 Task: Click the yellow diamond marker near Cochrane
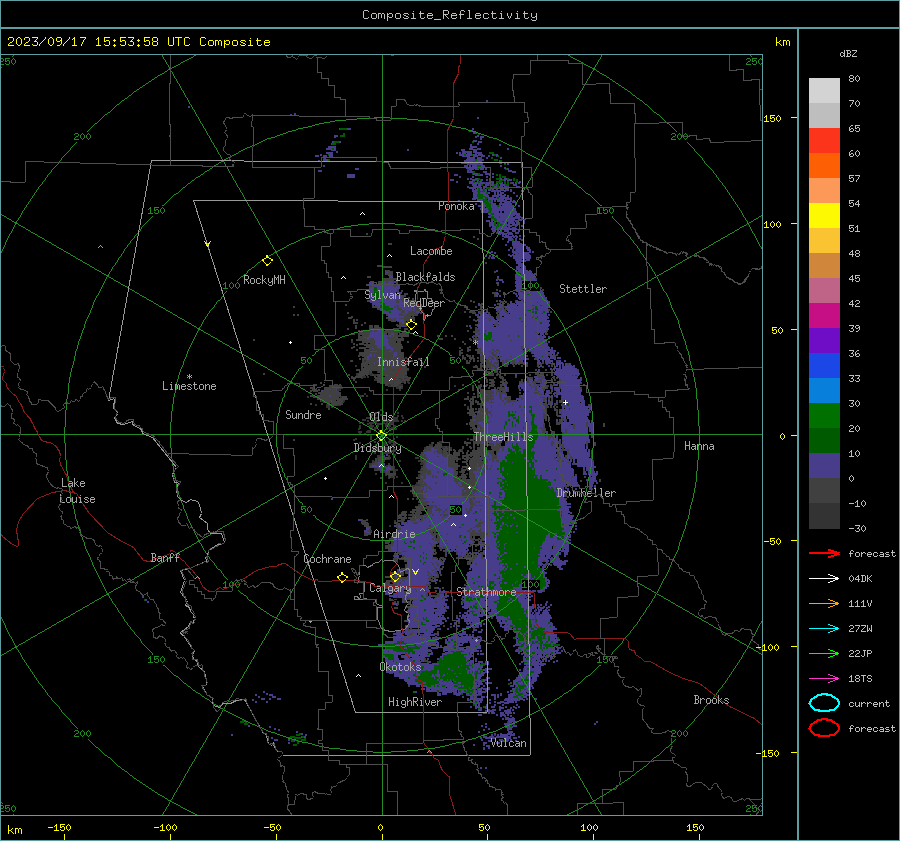click(x=343, y=577)
